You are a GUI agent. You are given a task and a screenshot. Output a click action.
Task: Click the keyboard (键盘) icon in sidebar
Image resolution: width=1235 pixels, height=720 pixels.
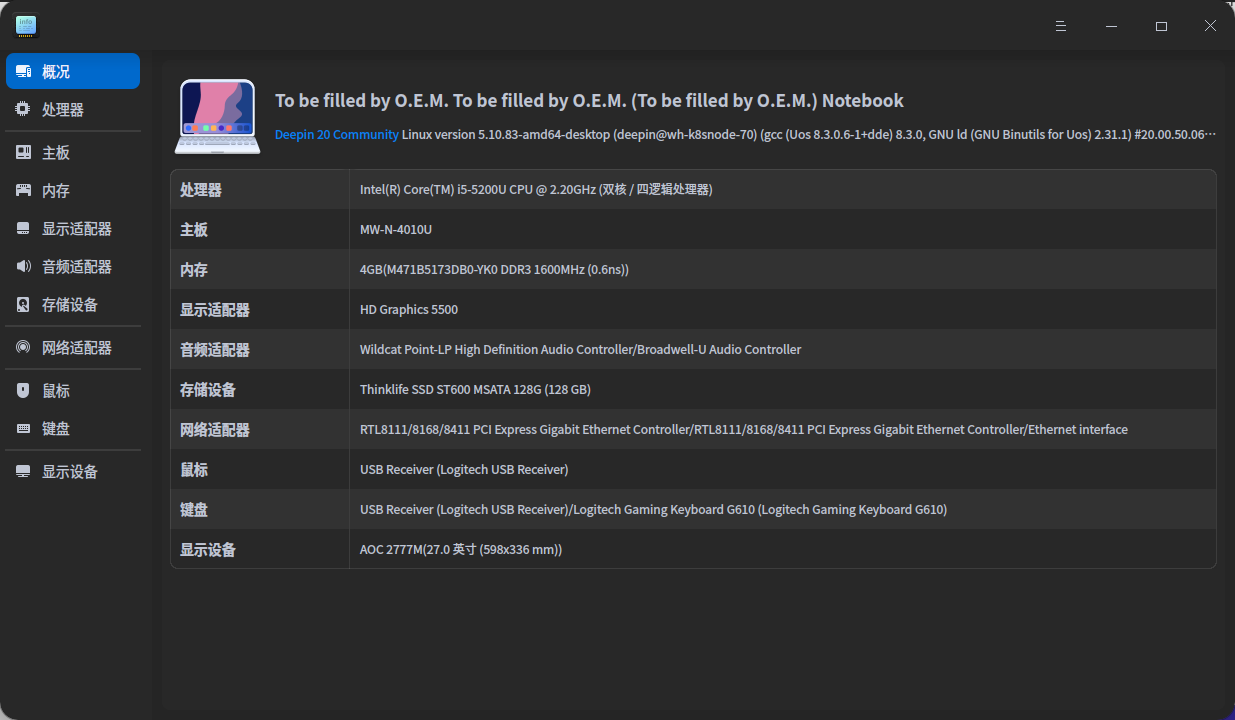tap(23, 429)
